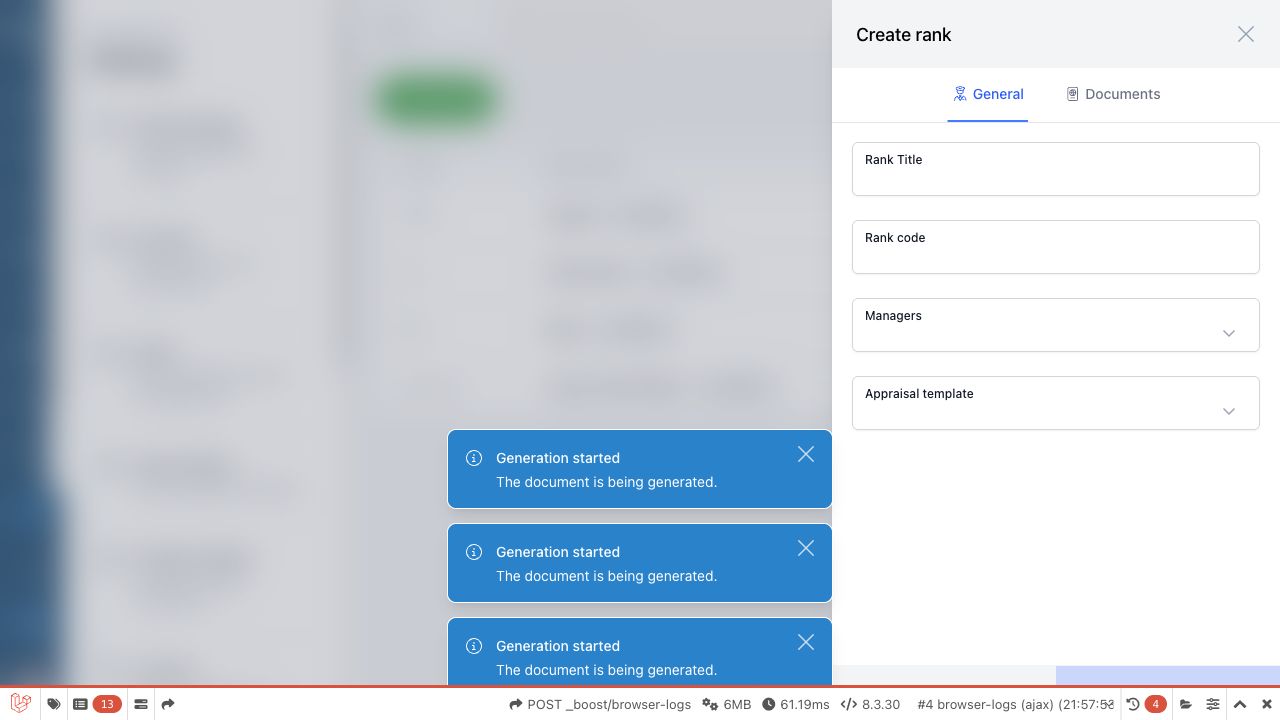
Task: Dismiss the top Generation started notification
Action: 806,454
